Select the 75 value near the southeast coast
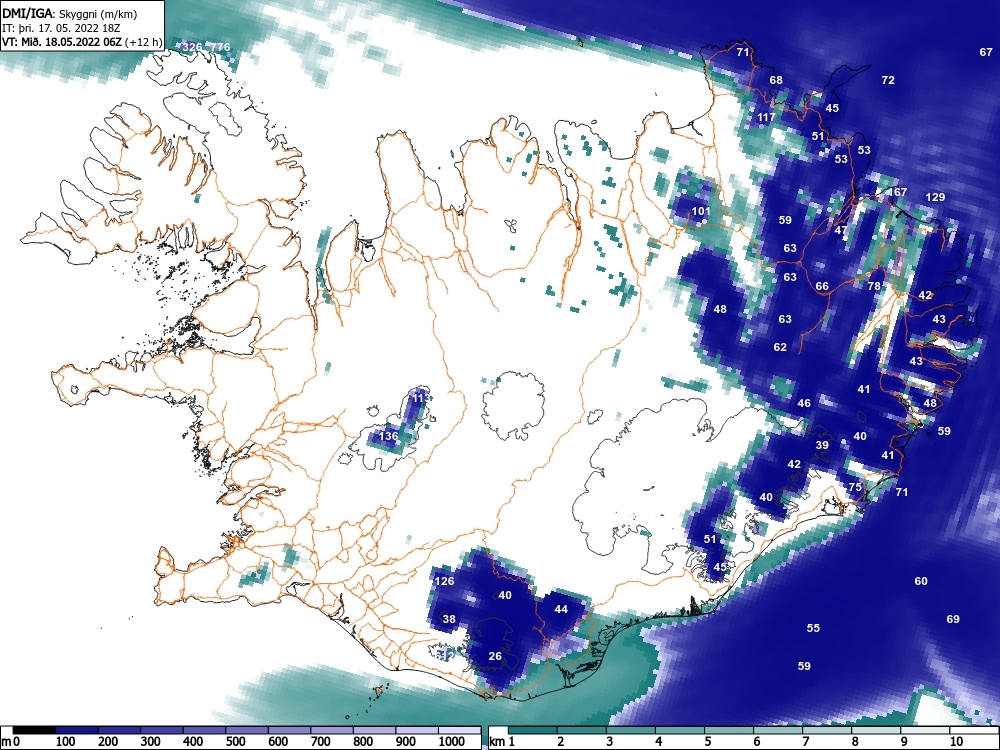The height and width of the screenshot is (750, 1000). [855, 487]
